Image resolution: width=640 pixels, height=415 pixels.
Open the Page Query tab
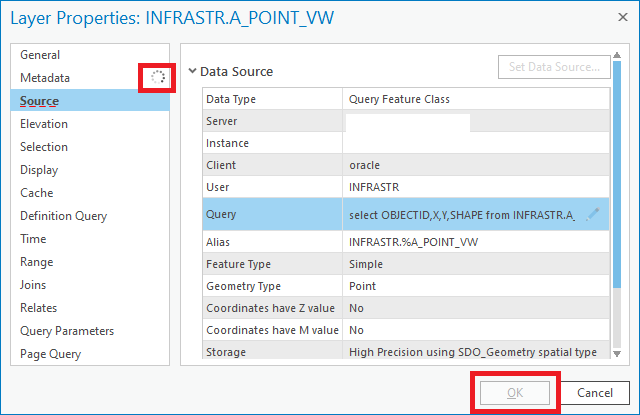[x=50, y=354]
